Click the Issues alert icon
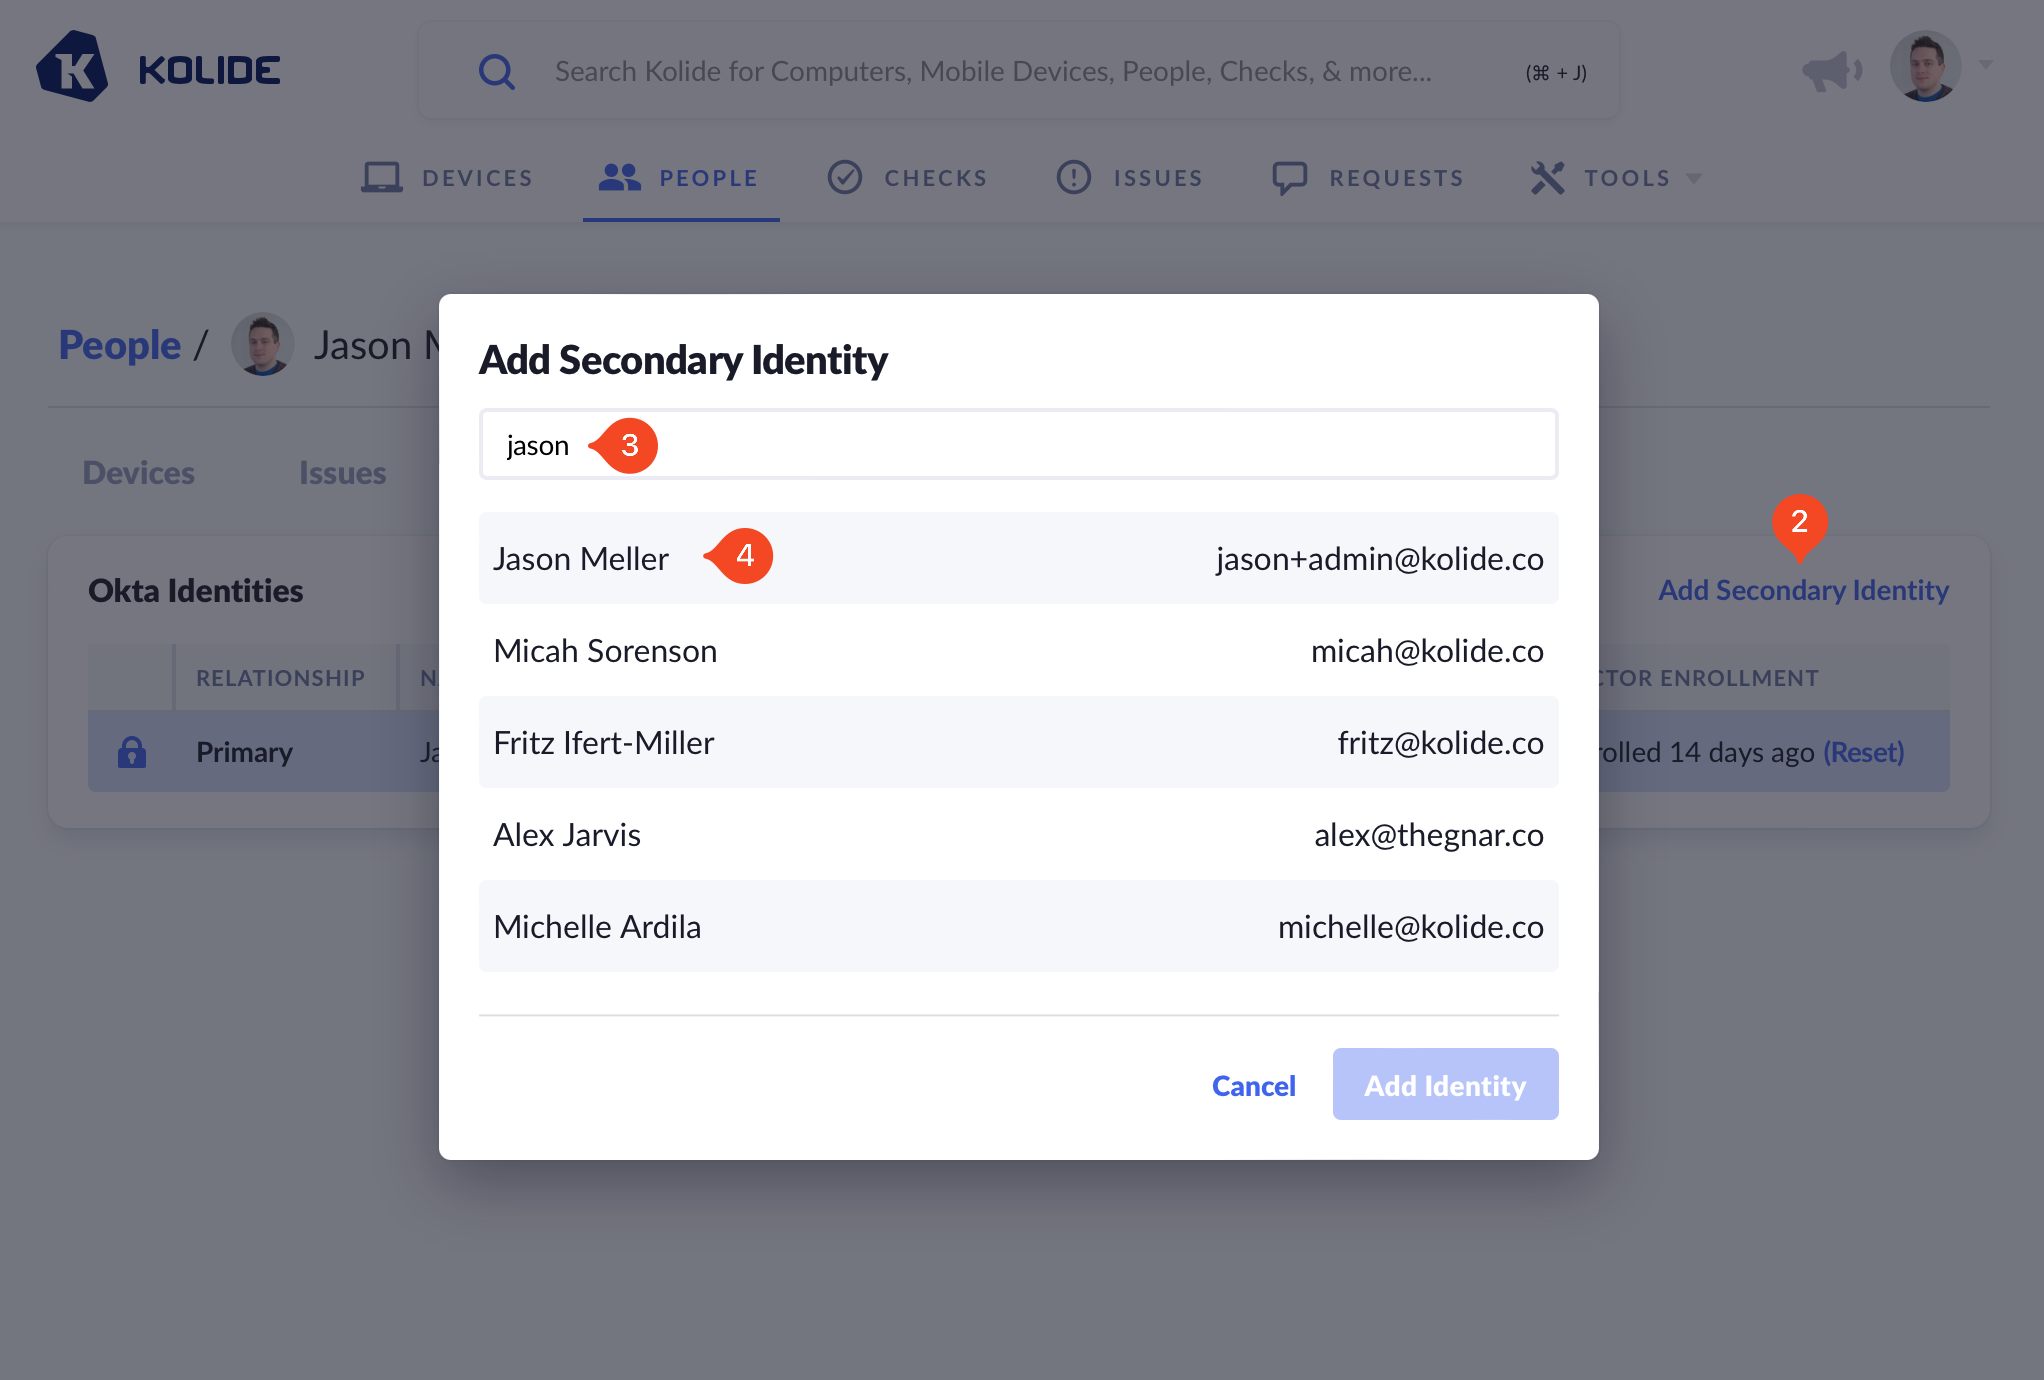Viewport: 2044px width, 1380px height. point(1074,178)
